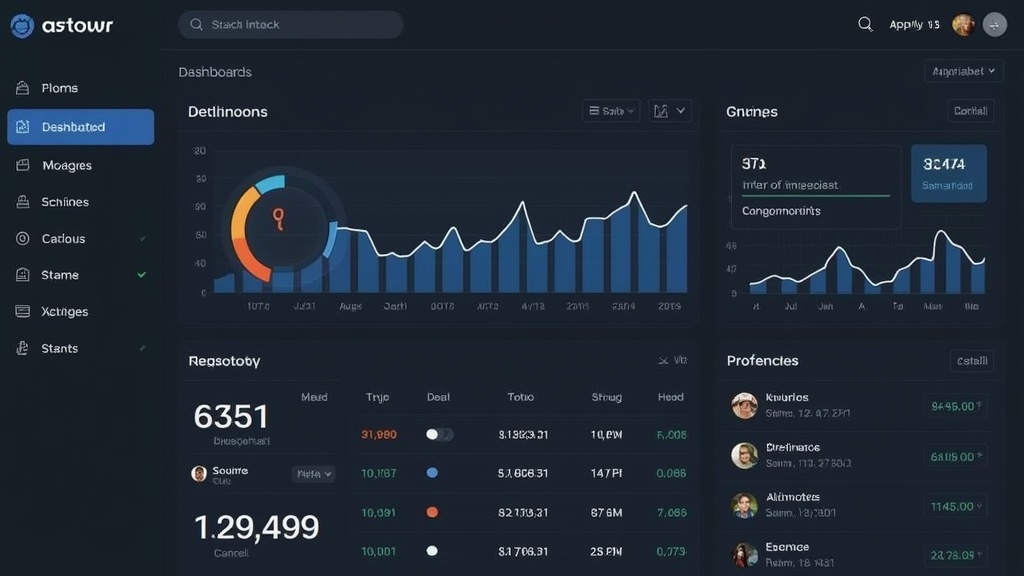Open the user avatar photo in header
Image resolution: width=1024 pixels, height=576 pixels.
click(x=963, y=25)
